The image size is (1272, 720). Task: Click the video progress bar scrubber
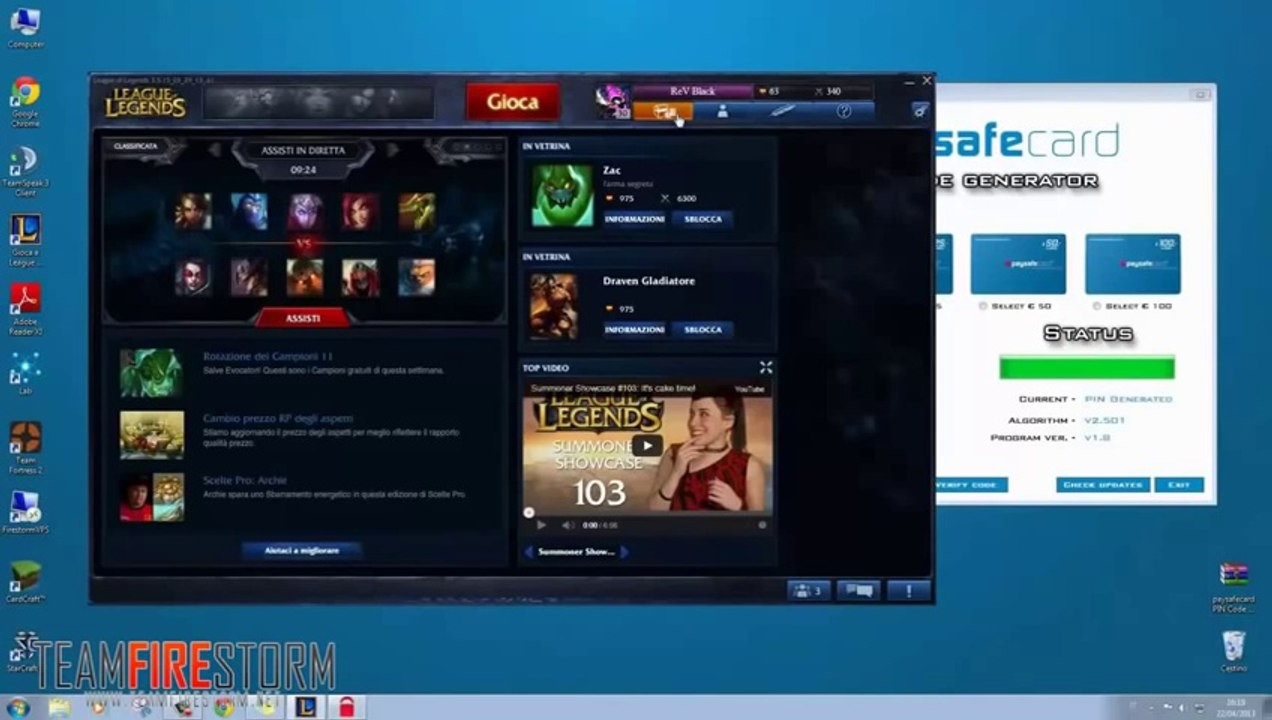coord(529,512)
